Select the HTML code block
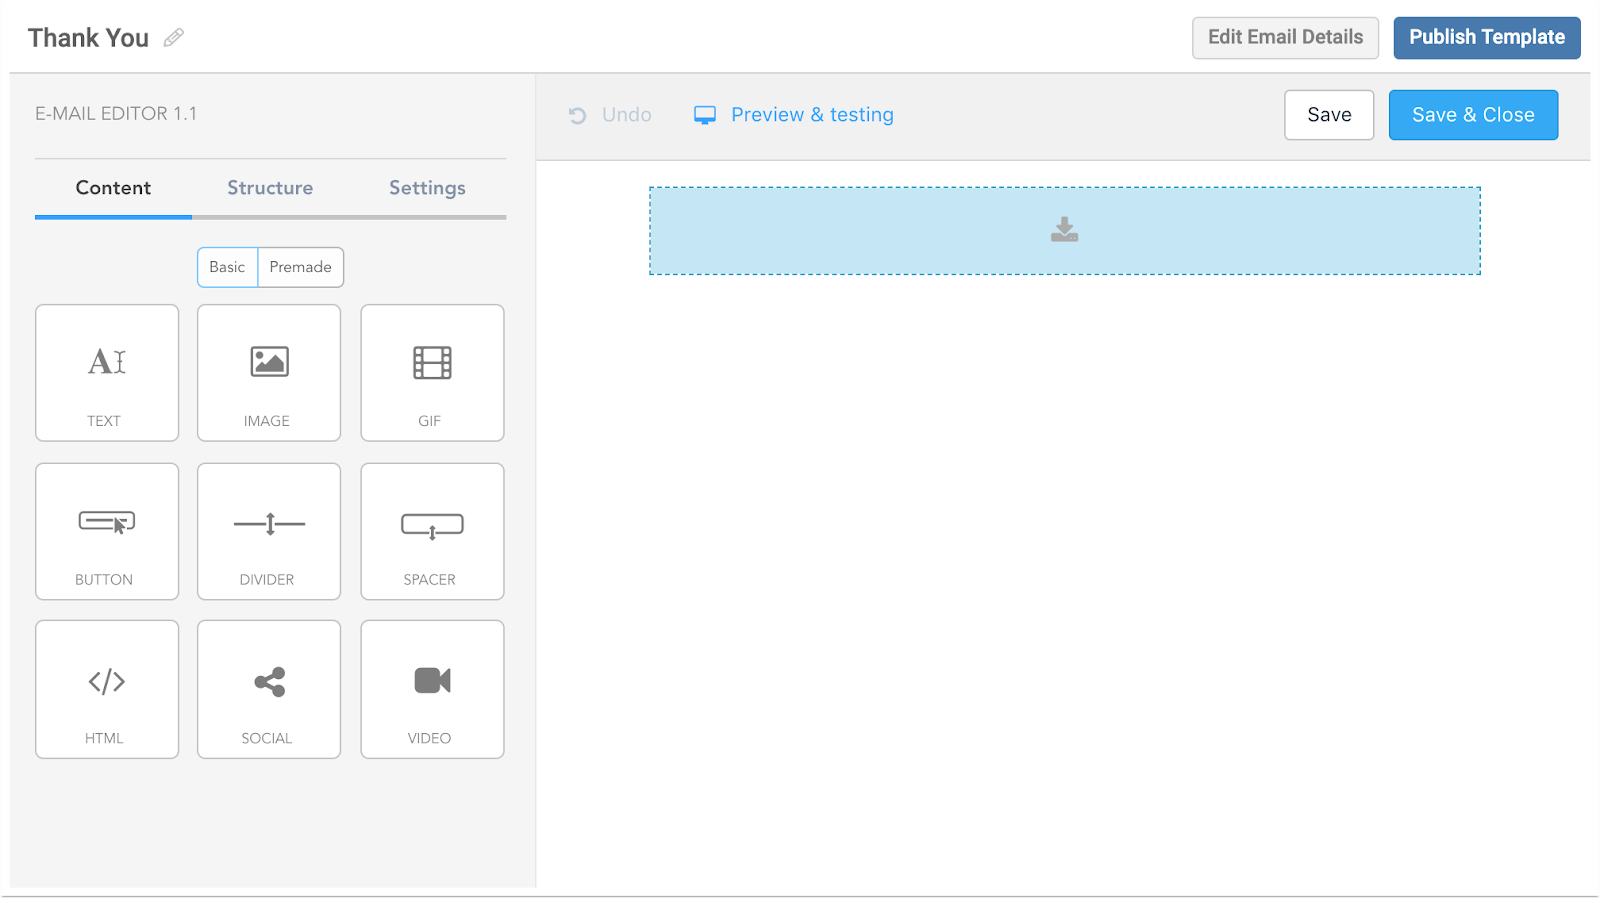Screen dimensions: 1600x898 107,689
